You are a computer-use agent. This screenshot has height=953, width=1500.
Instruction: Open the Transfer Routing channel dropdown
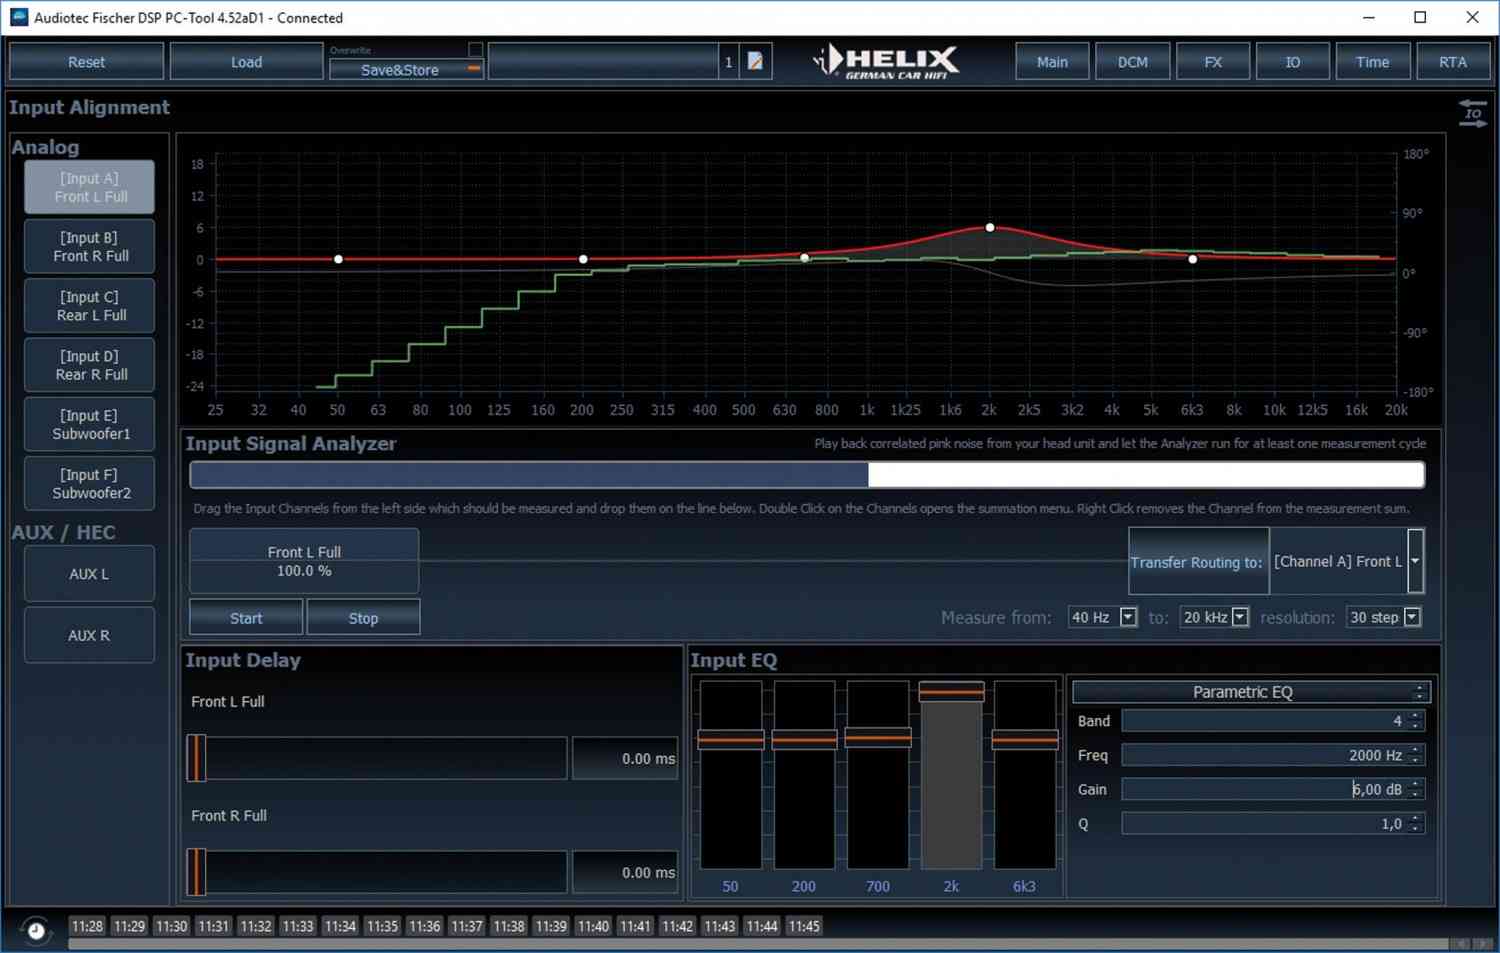pyautogui.click(x=1415, y=561)
